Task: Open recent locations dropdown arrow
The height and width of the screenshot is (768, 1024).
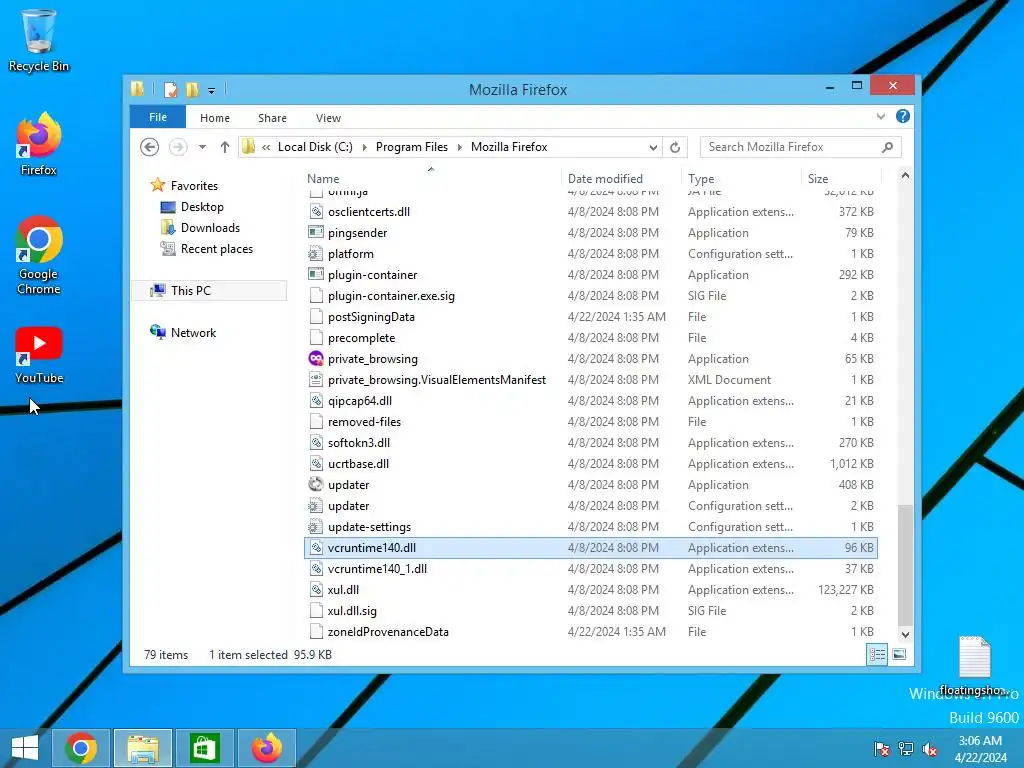Action: 202,147
